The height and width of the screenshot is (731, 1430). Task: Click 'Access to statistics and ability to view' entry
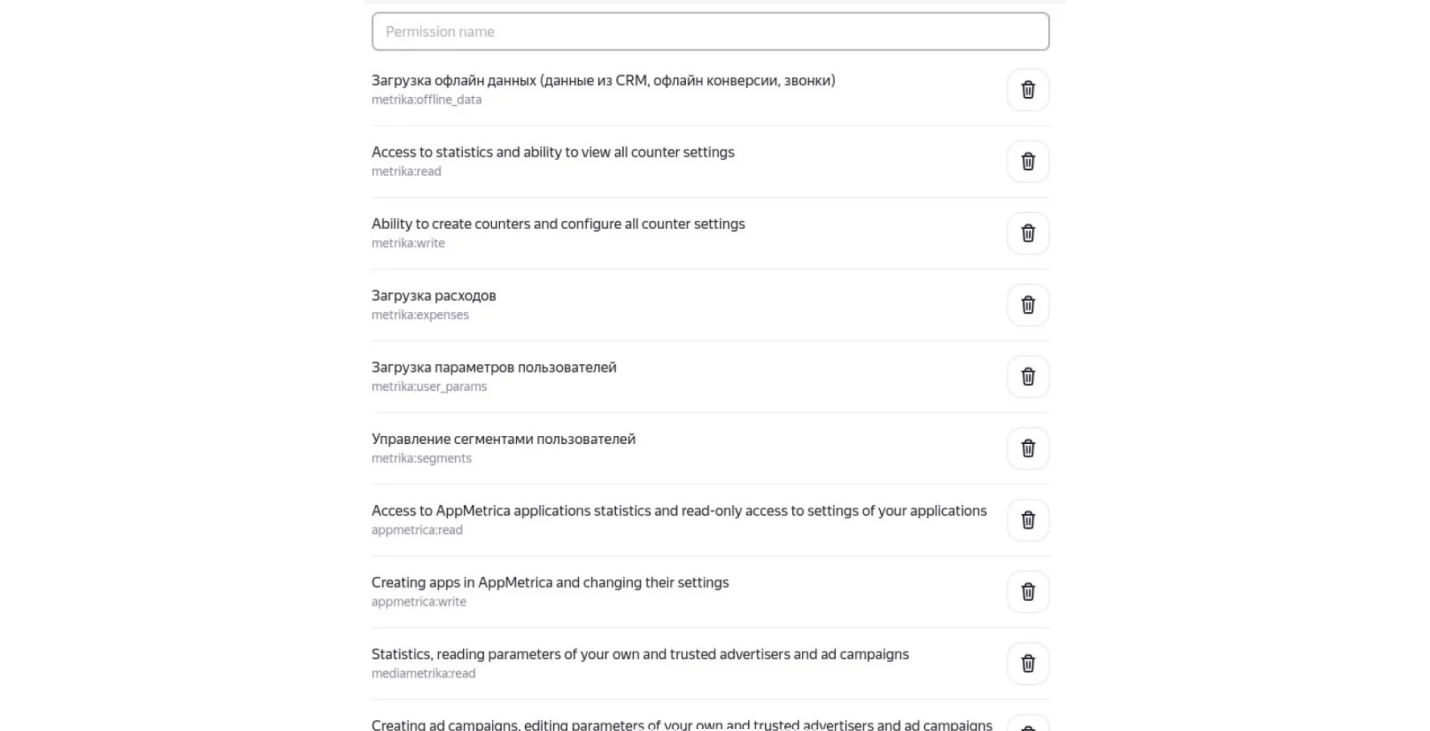(553, 153)
